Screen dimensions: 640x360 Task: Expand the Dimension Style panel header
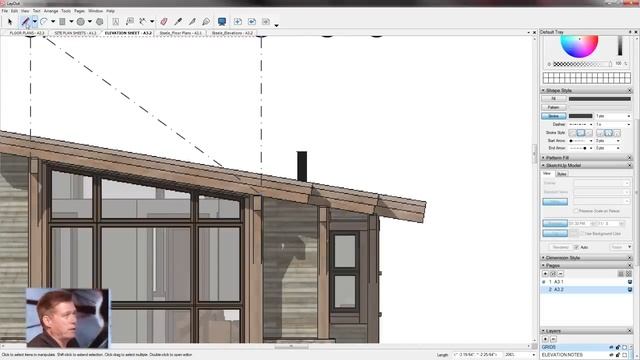click(x=587, y=258)
